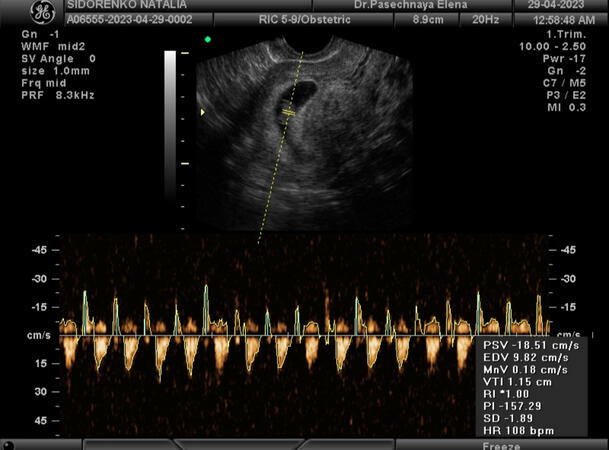
Task: Click the 1.Trim. preset label
Action: [566, 34]
